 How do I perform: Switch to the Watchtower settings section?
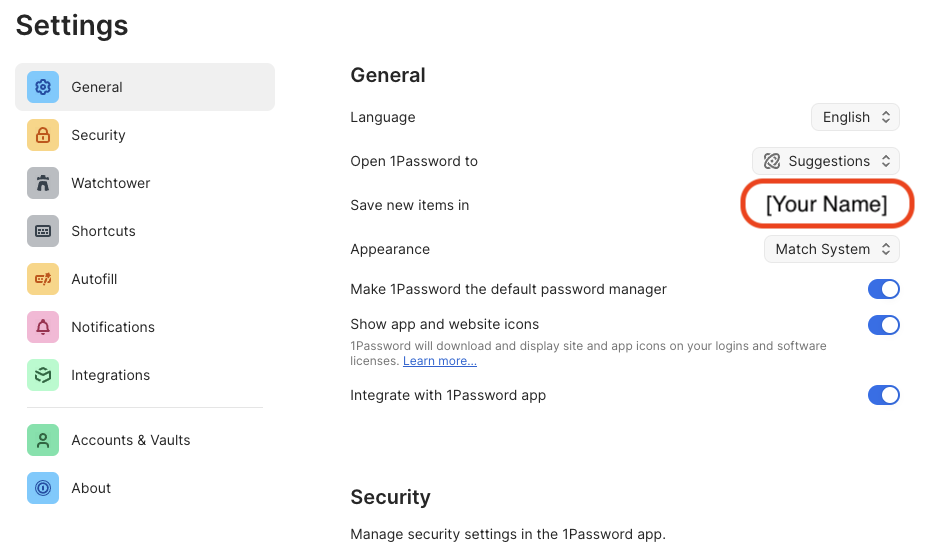pos(111,183)
